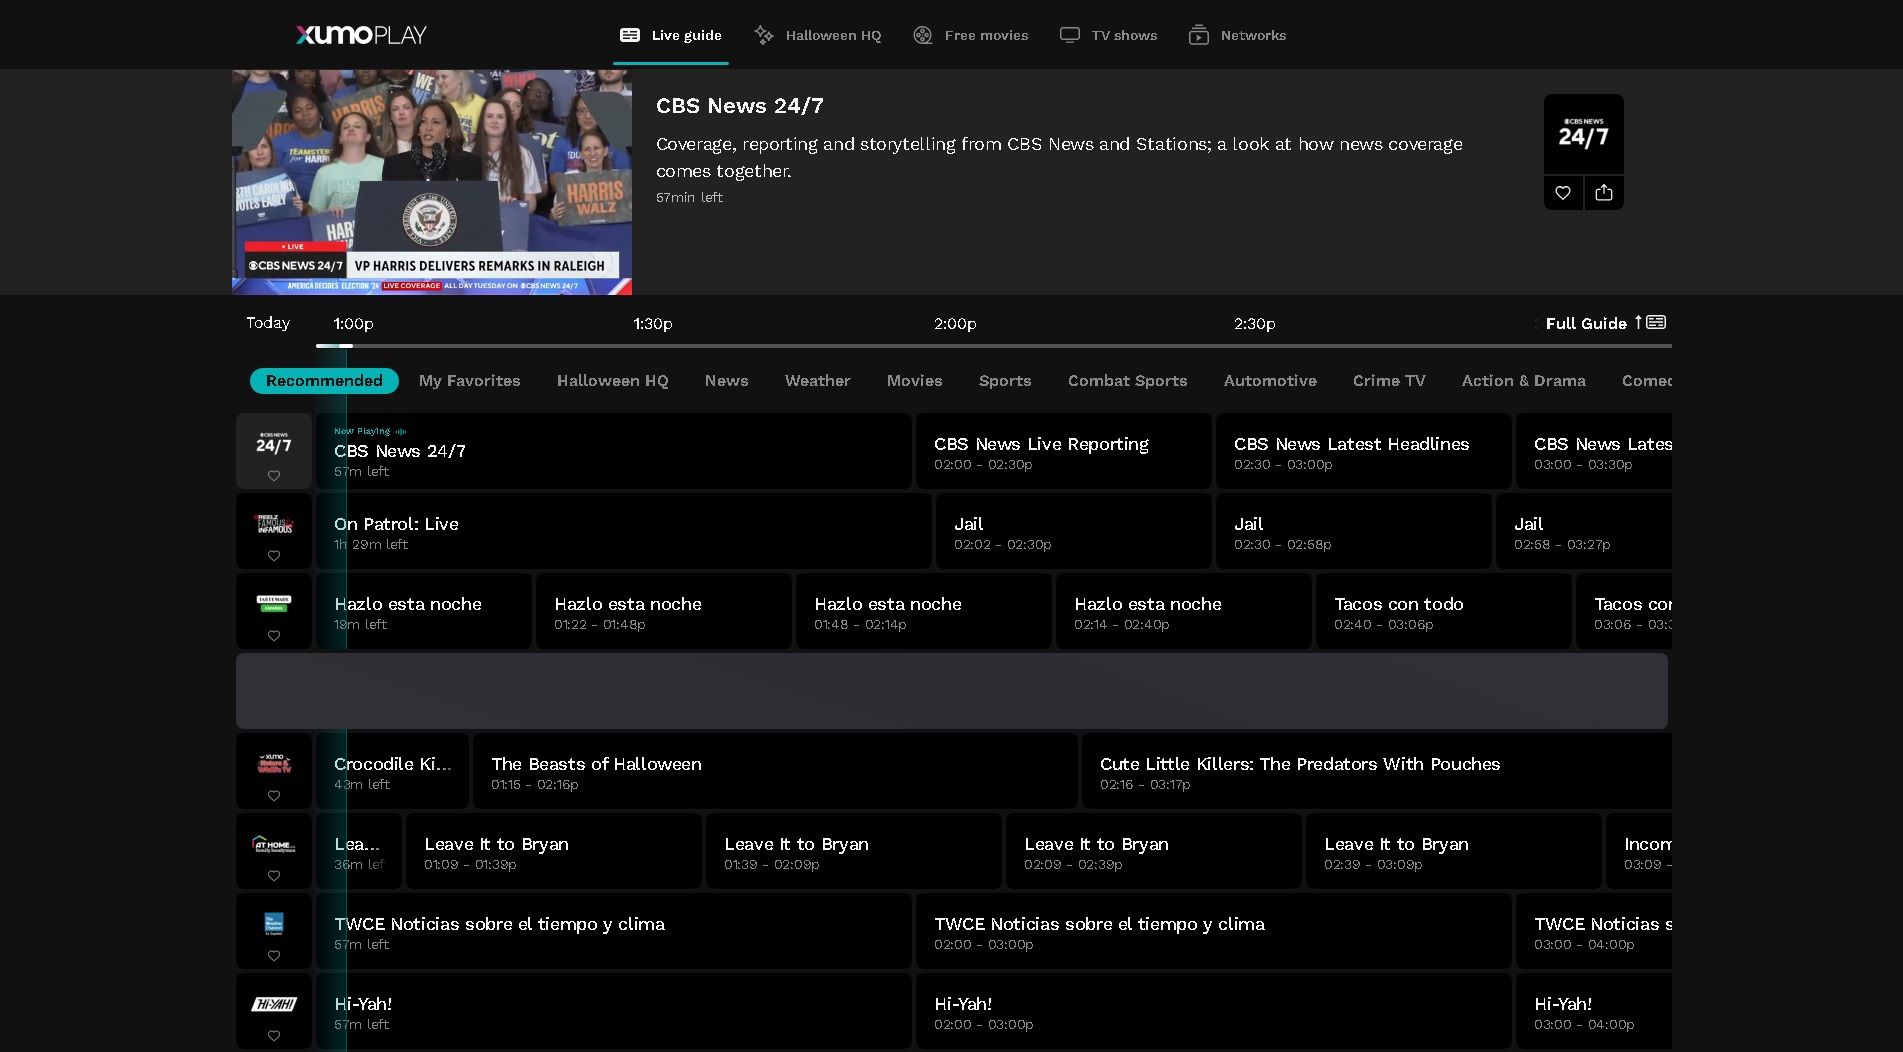Select Jail airing 02:30 - 02:58p
Screen dimensions: 1903x1052
(x=1354, y=531)
